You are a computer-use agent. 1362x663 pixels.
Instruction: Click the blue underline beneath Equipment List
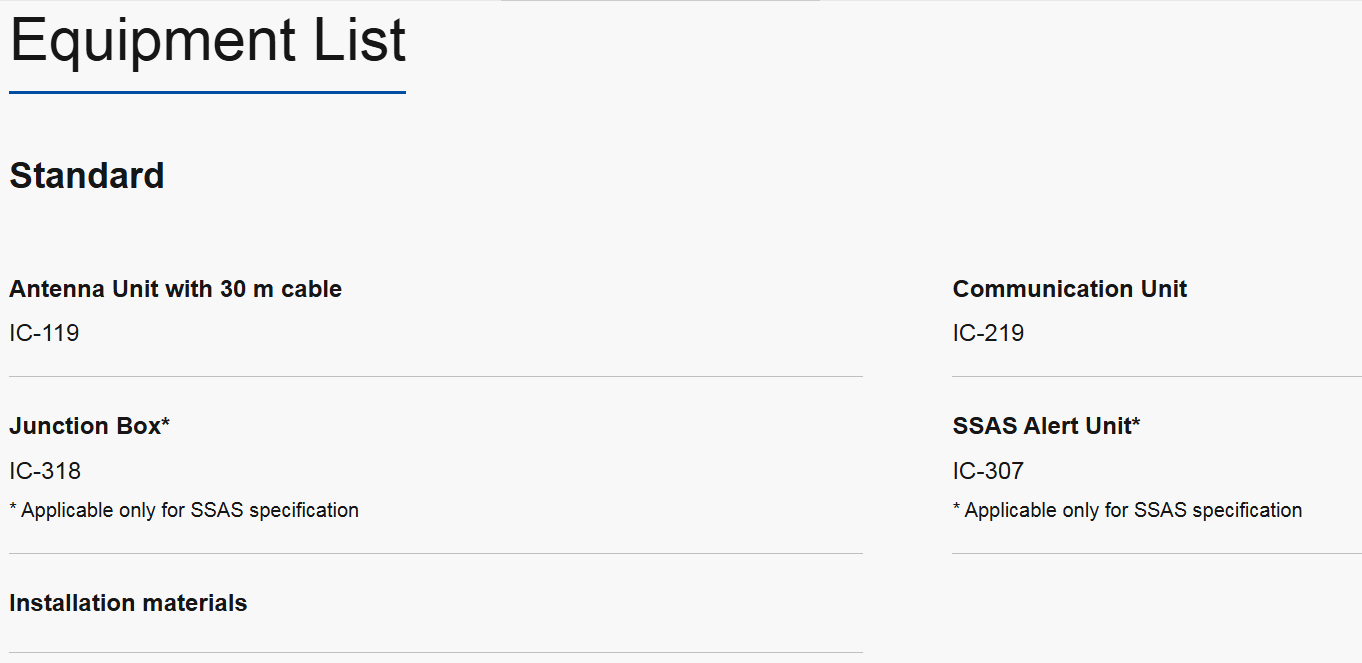(x=207, y=92)
